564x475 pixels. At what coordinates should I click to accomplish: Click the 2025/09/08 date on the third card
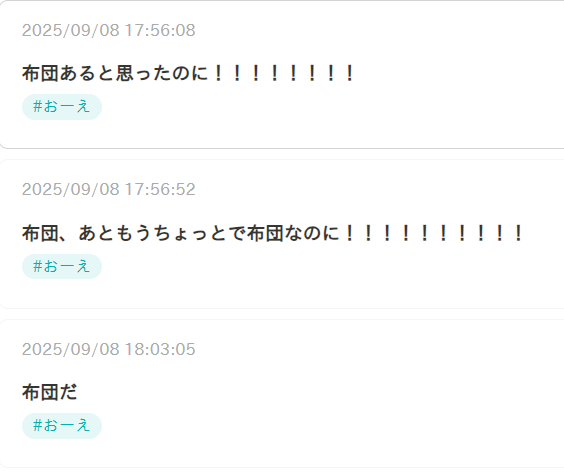point(70,349)
